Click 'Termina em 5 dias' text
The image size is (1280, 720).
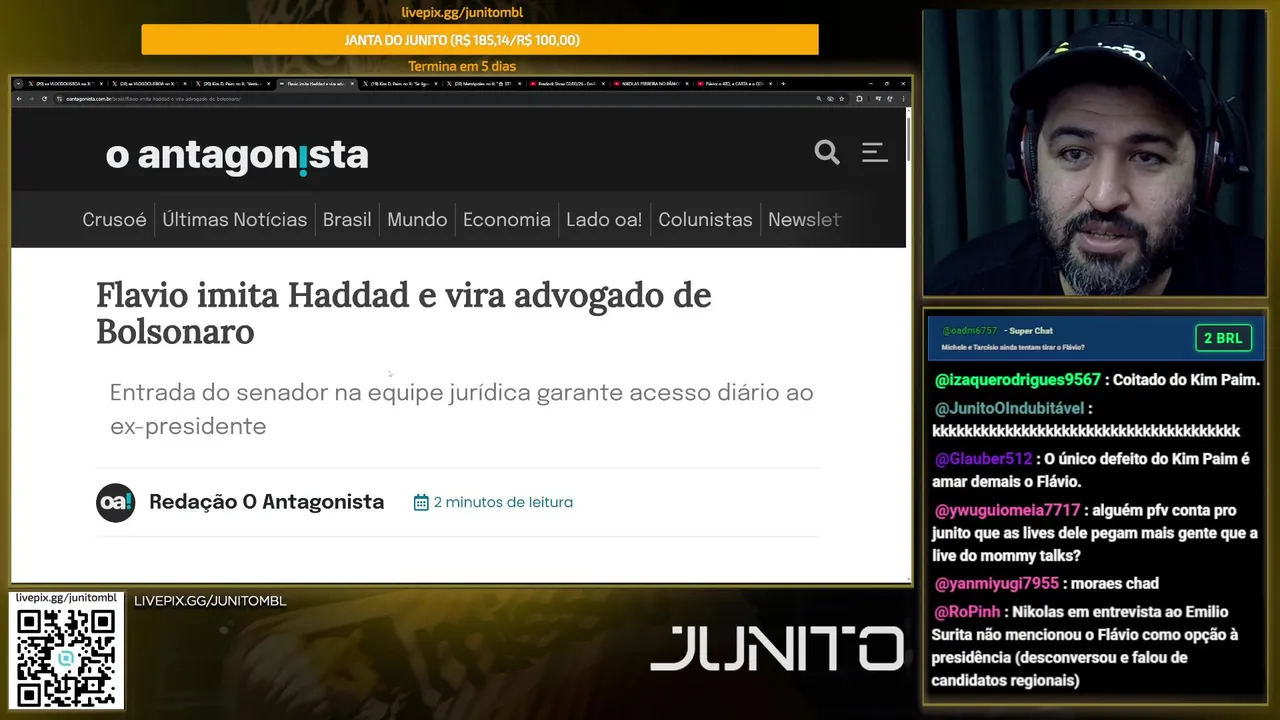462,66
